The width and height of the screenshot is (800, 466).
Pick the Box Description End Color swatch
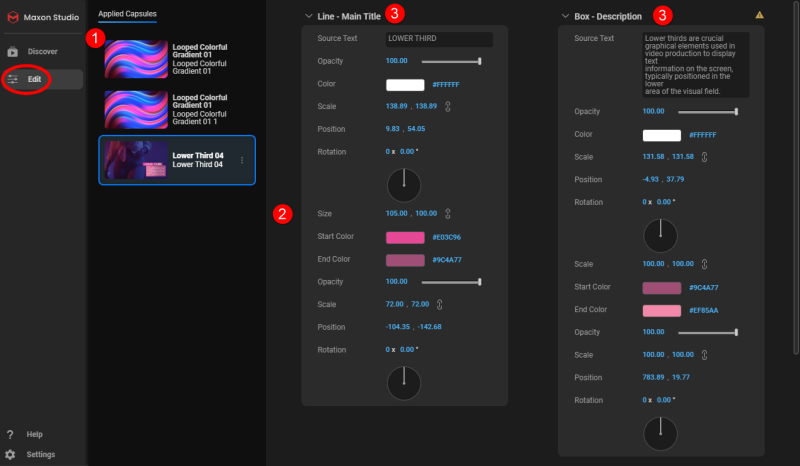[x=662, y=311]
